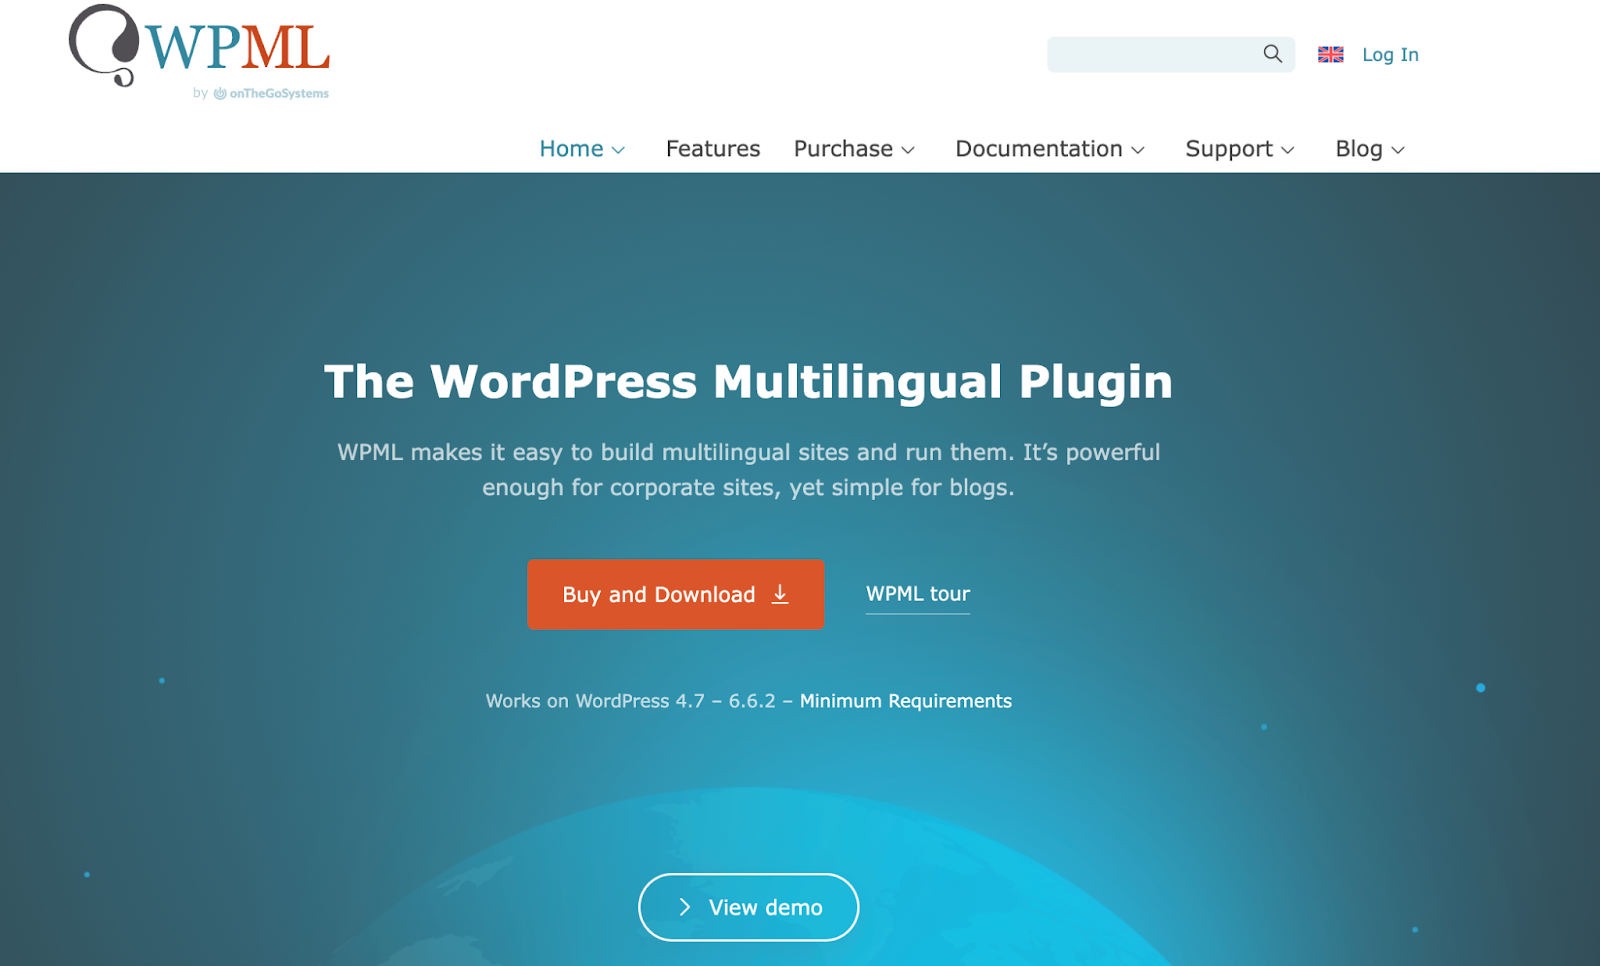Click the View demo button
Viewport: 1600px width, 966px height.
click(x=749, y=907)
